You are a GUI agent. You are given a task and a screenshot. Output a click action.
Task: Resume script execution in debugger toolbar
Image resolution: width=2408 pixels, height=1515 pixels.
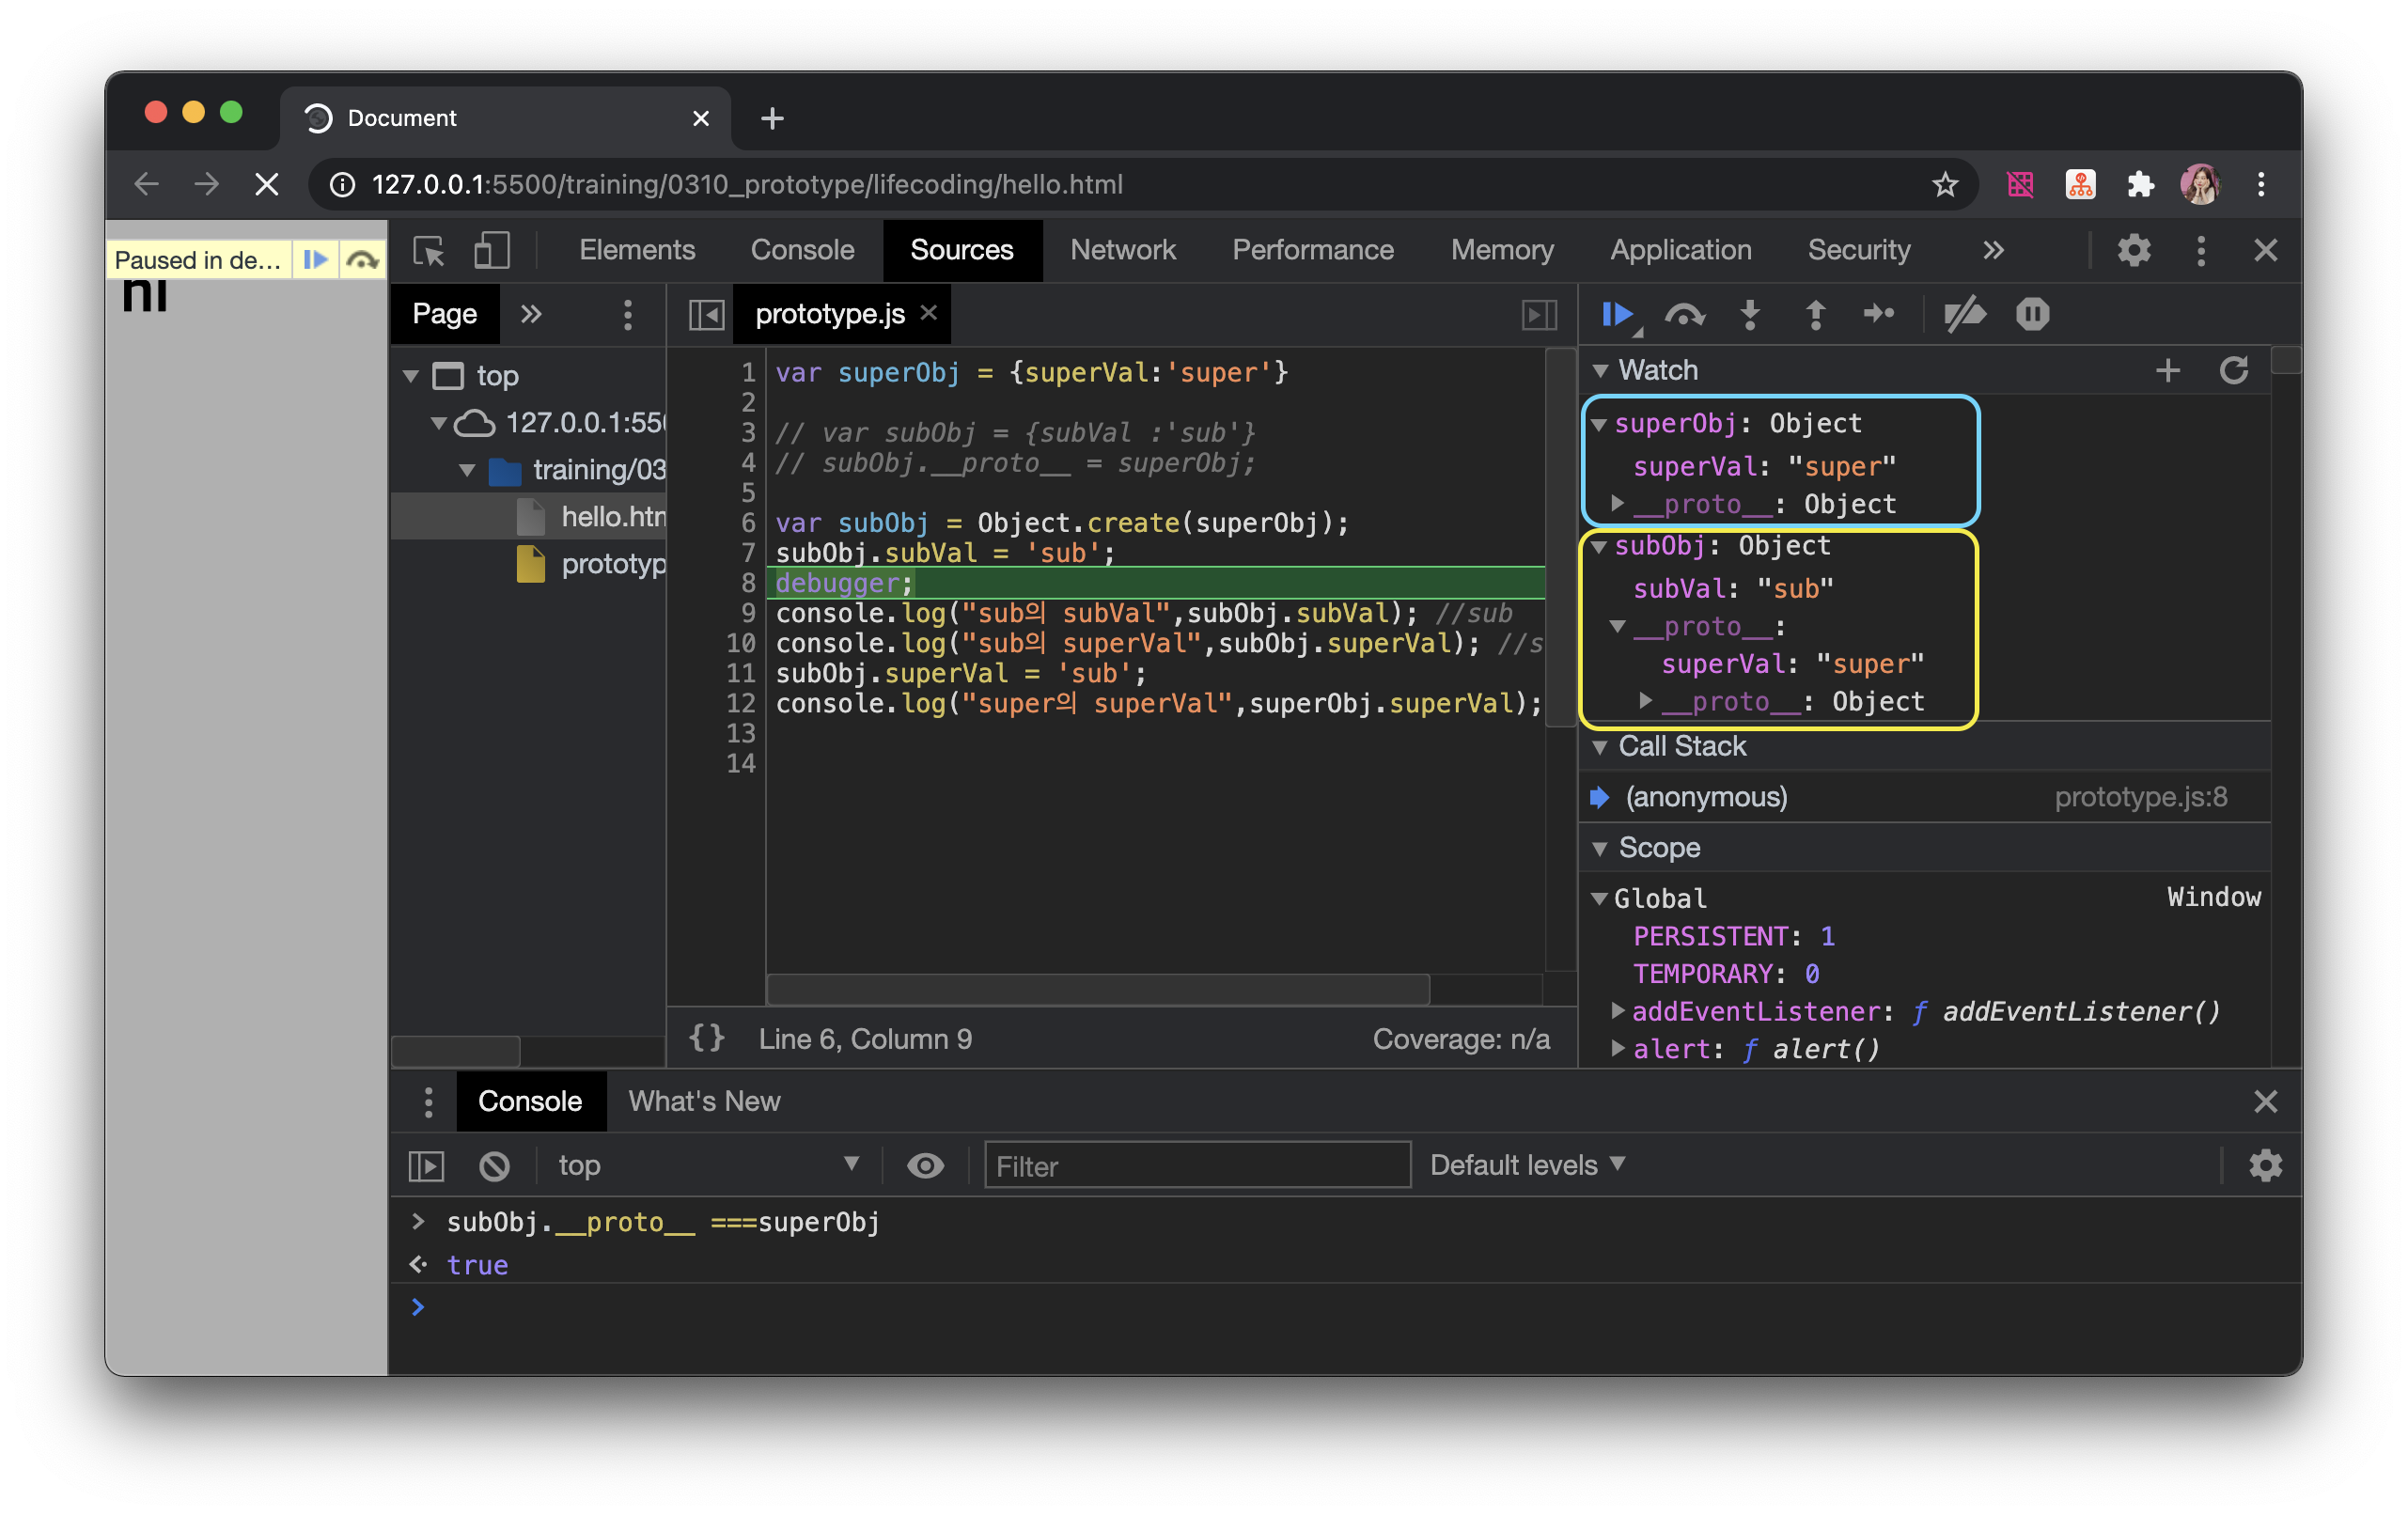pos(1616,315)
